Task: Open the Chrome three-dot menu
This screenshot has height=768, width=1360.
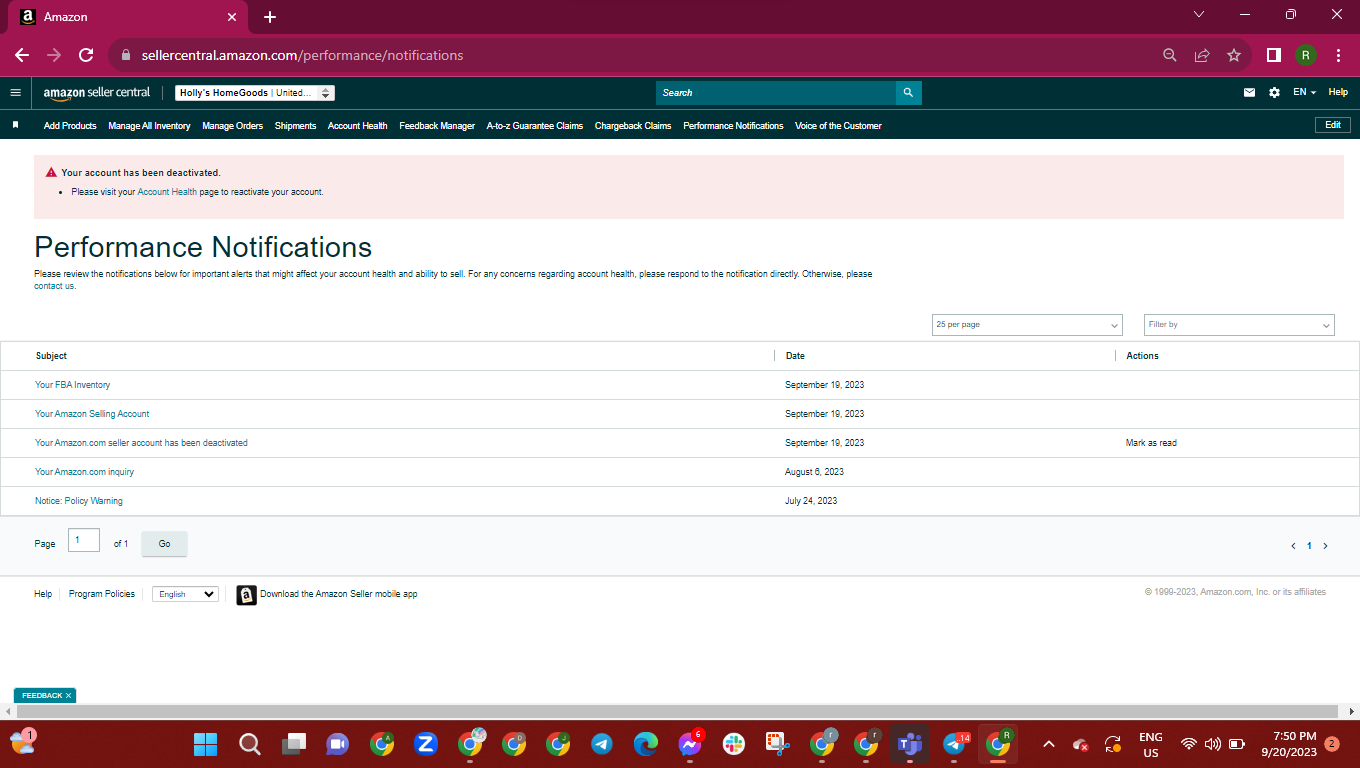Action: point(1338,55)
